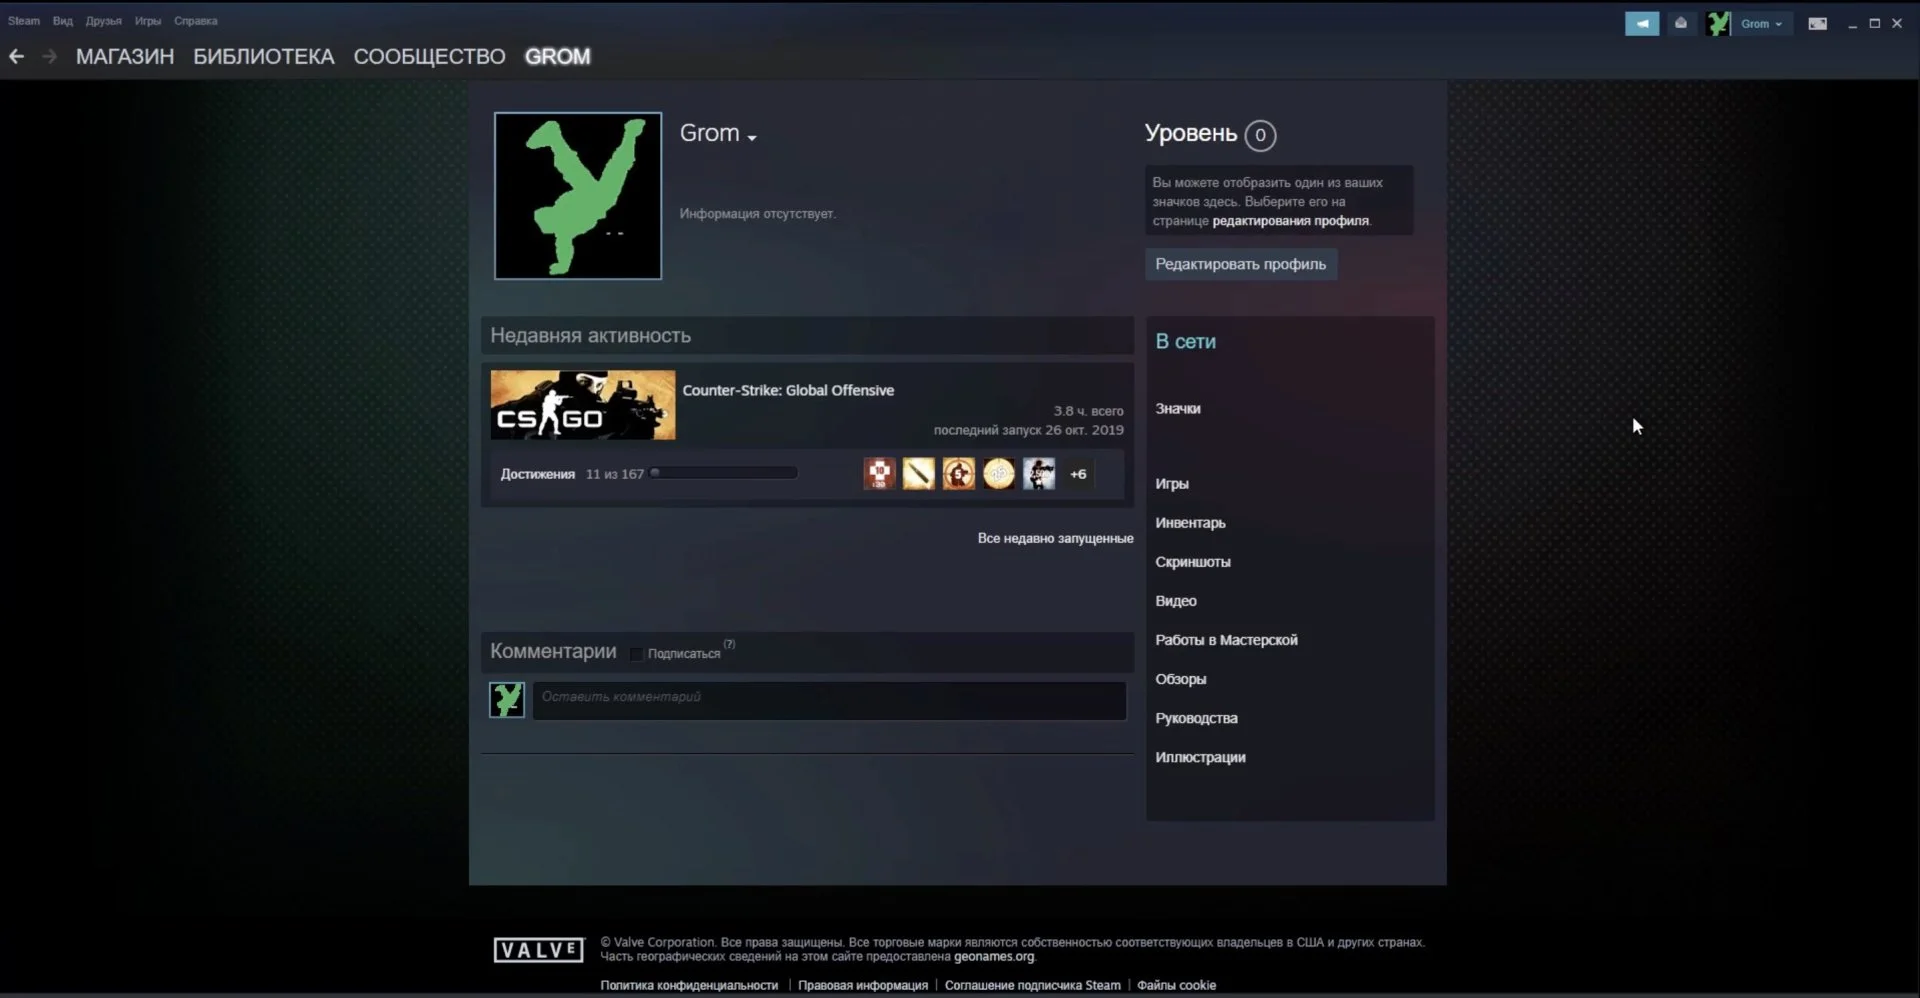Open the geonames.org footer link
Image resolution: width=1920 pixels, height=998 pixels.
(x=994, y=956)
